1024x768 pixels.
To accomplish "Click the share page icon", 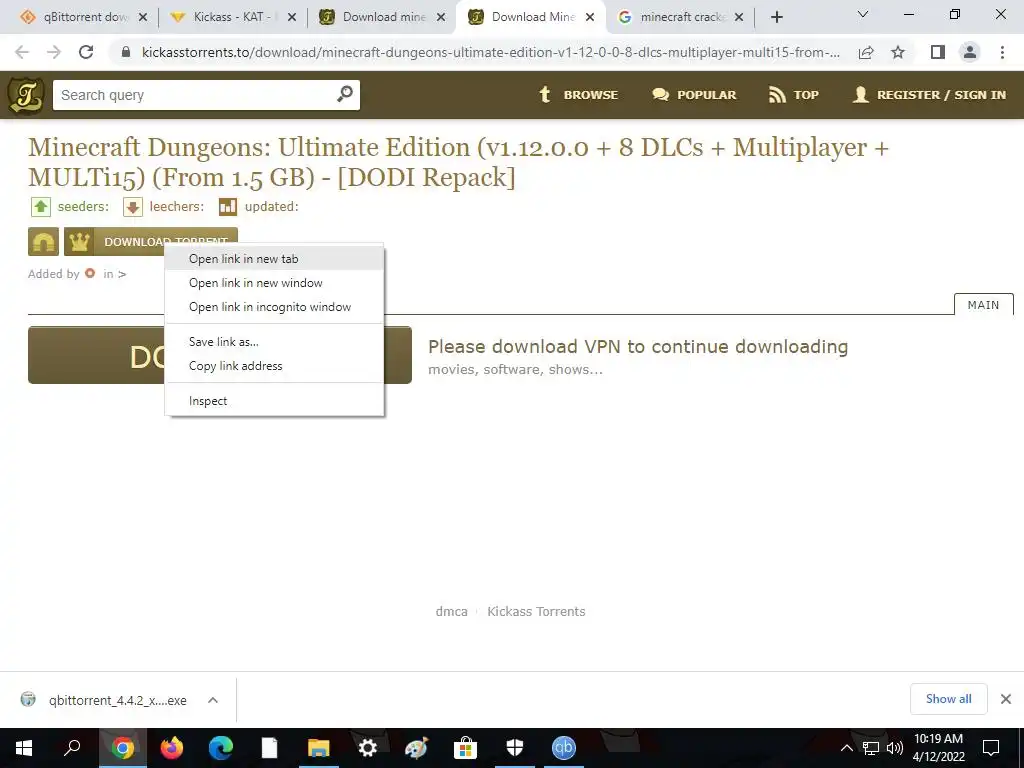I will pyautogui.click(x=866, y=52).
